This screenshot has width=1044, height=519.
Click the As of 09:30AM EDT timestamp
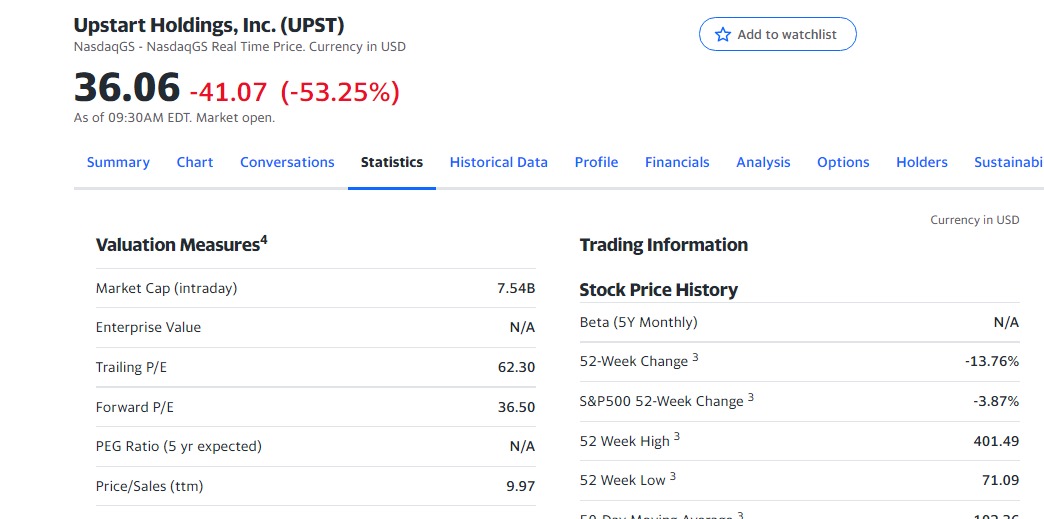click(x=174, y=118)
